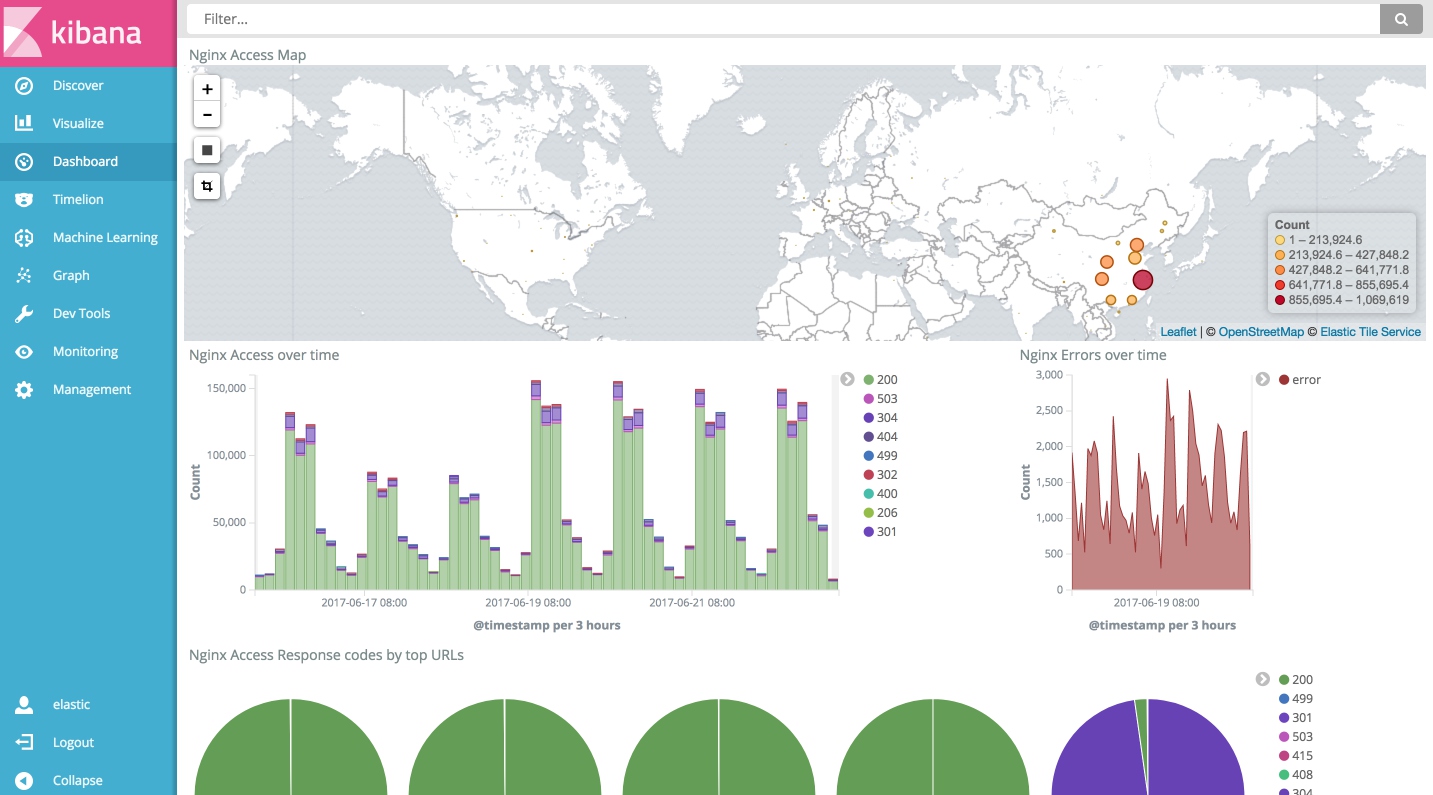The width and height of the screenshot is (1433, 795).
Task: Click the elastic user avatar icon
Action: tap(24, 704)
